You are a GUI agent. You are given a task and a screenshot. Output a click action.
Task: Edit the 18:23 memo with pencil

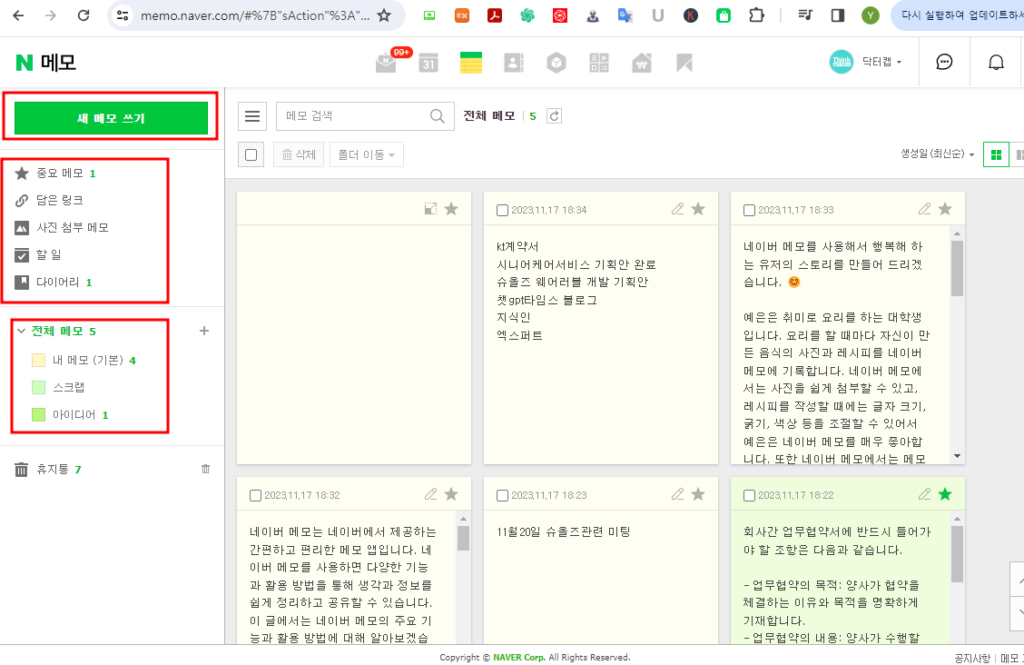click(x=678, y=495)
